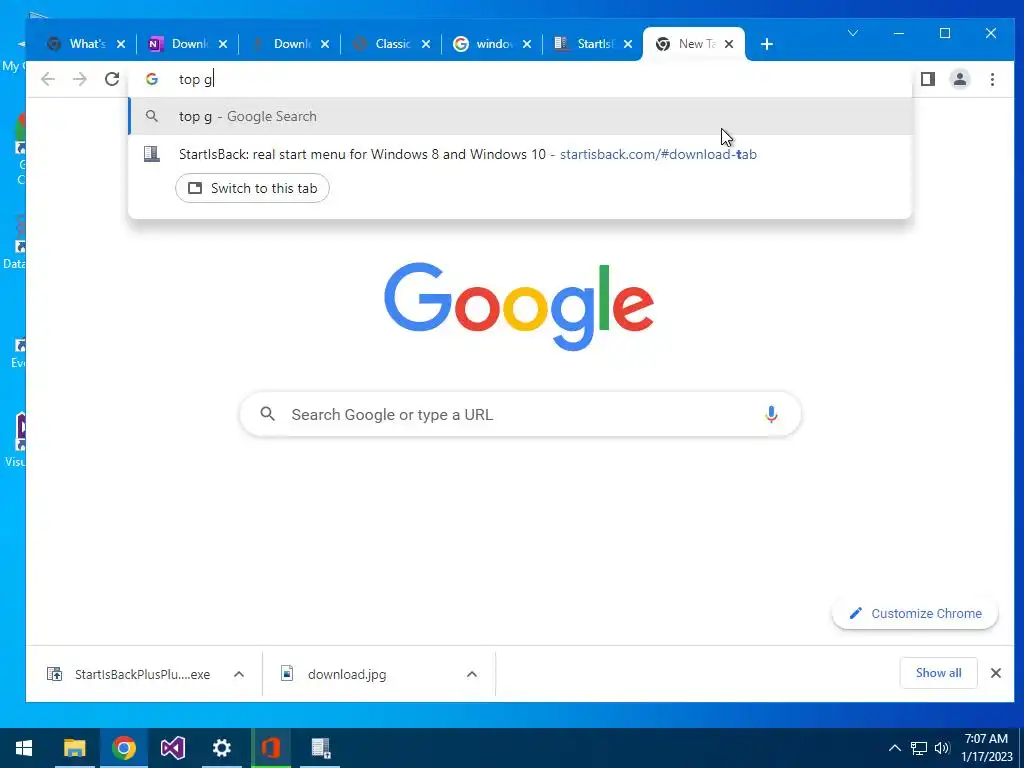Expand options for StartIsBackPlusPlus exe download
This screenshot has width=1024, height=768.
pos(239,674)
